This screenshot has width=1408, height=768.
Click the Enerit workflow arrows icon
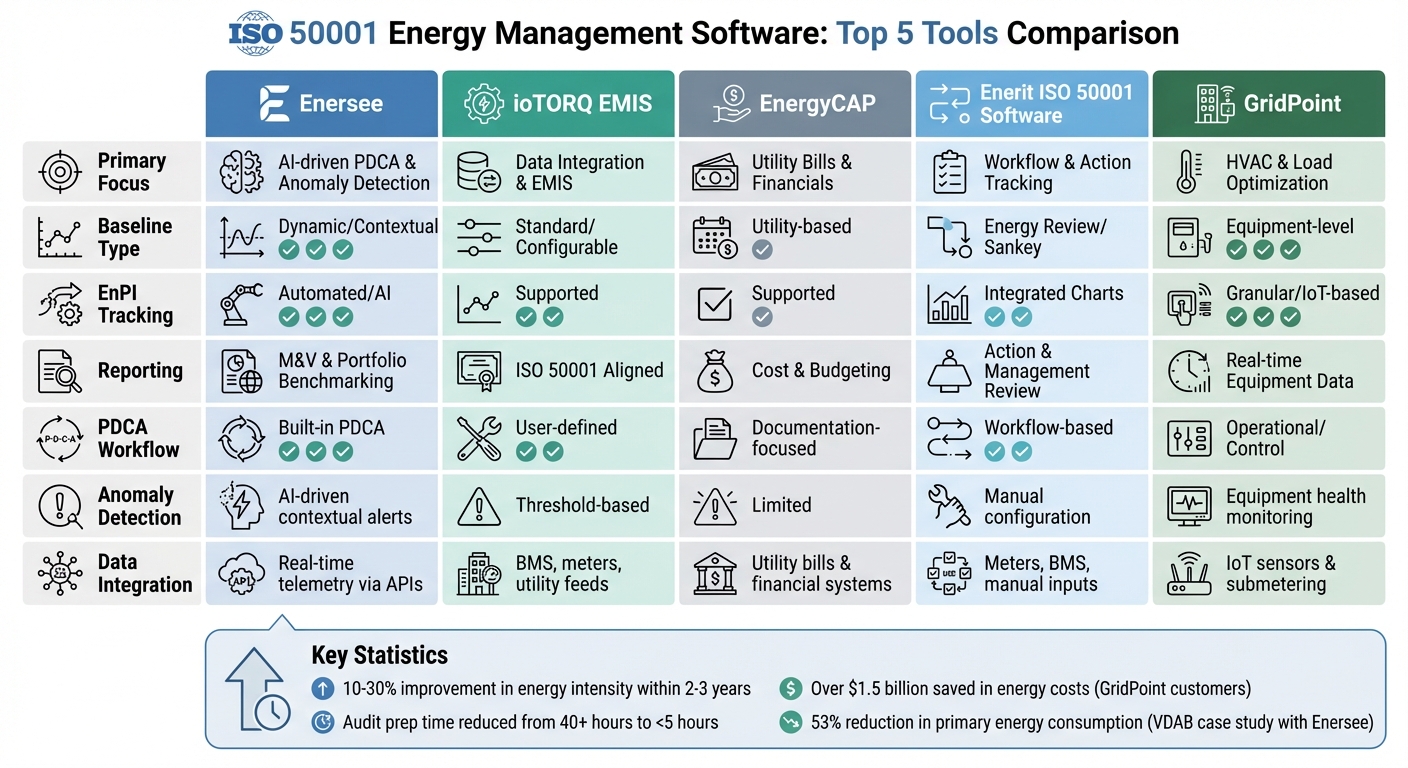click(x=950, y=104)
